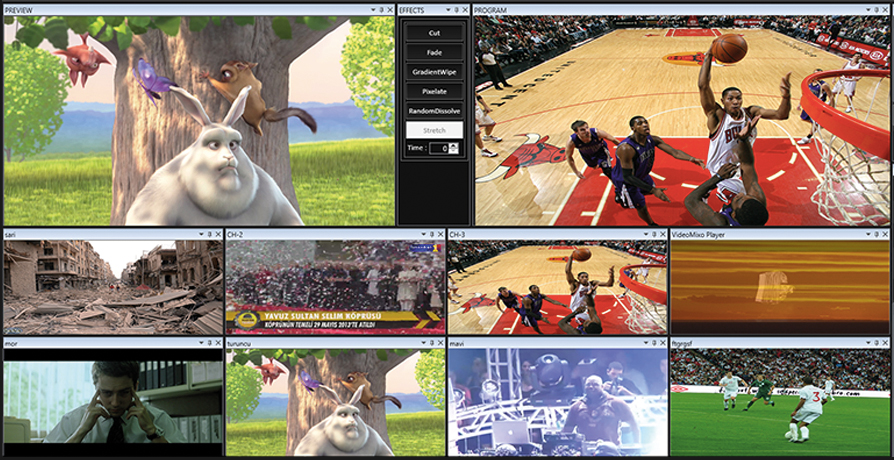
Task: Toggle the pin icon on mavi panel
Action: tap(653, 343)
